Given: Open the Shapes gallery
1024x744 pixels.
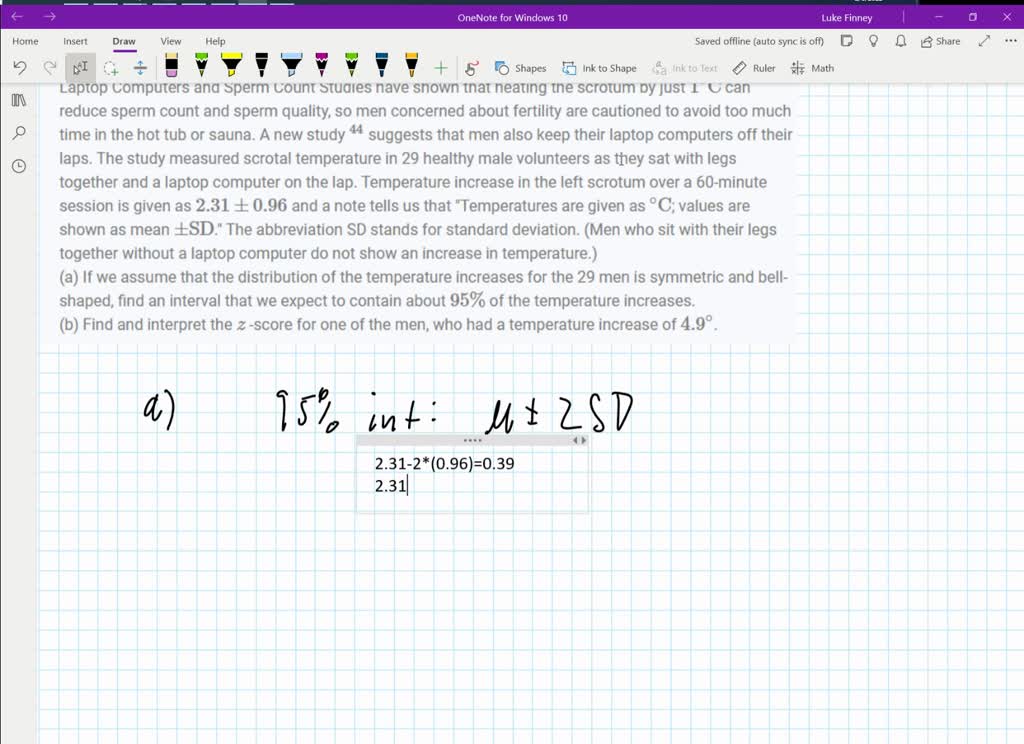Looking at the screenshot, I should pos(521,68).
